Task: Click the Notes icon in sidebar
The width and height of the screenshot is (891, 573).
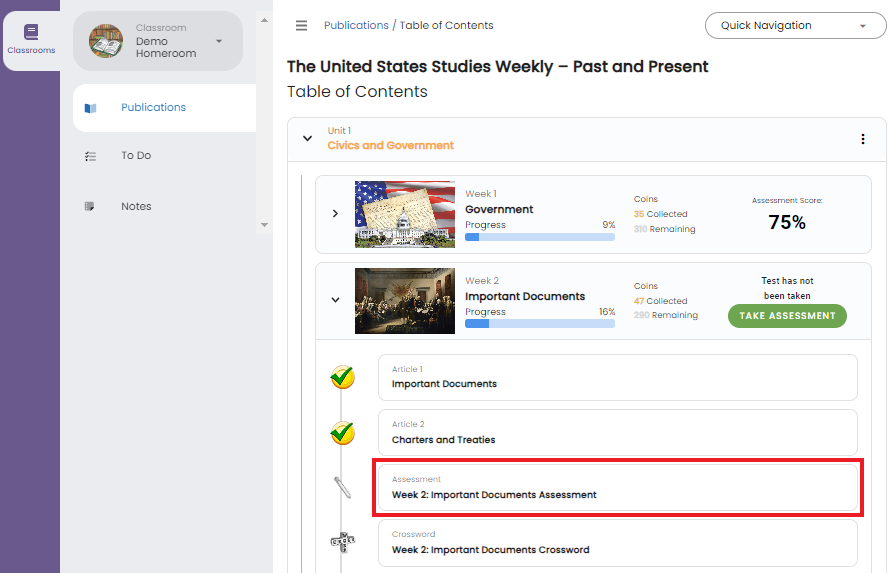Action: [x=91, y=207]
